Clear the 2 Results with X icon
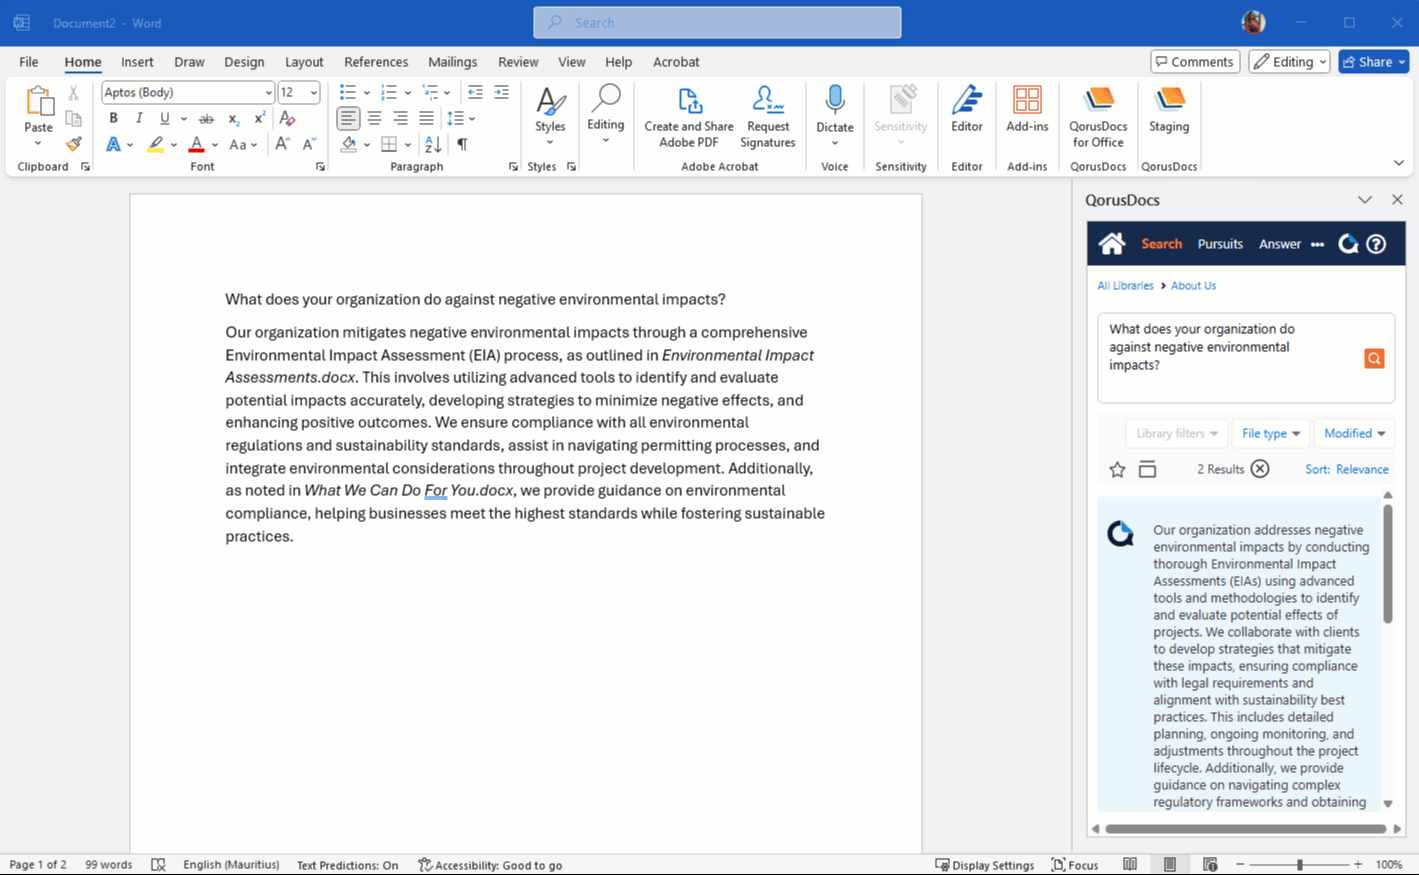 [x=1260, y=469]
